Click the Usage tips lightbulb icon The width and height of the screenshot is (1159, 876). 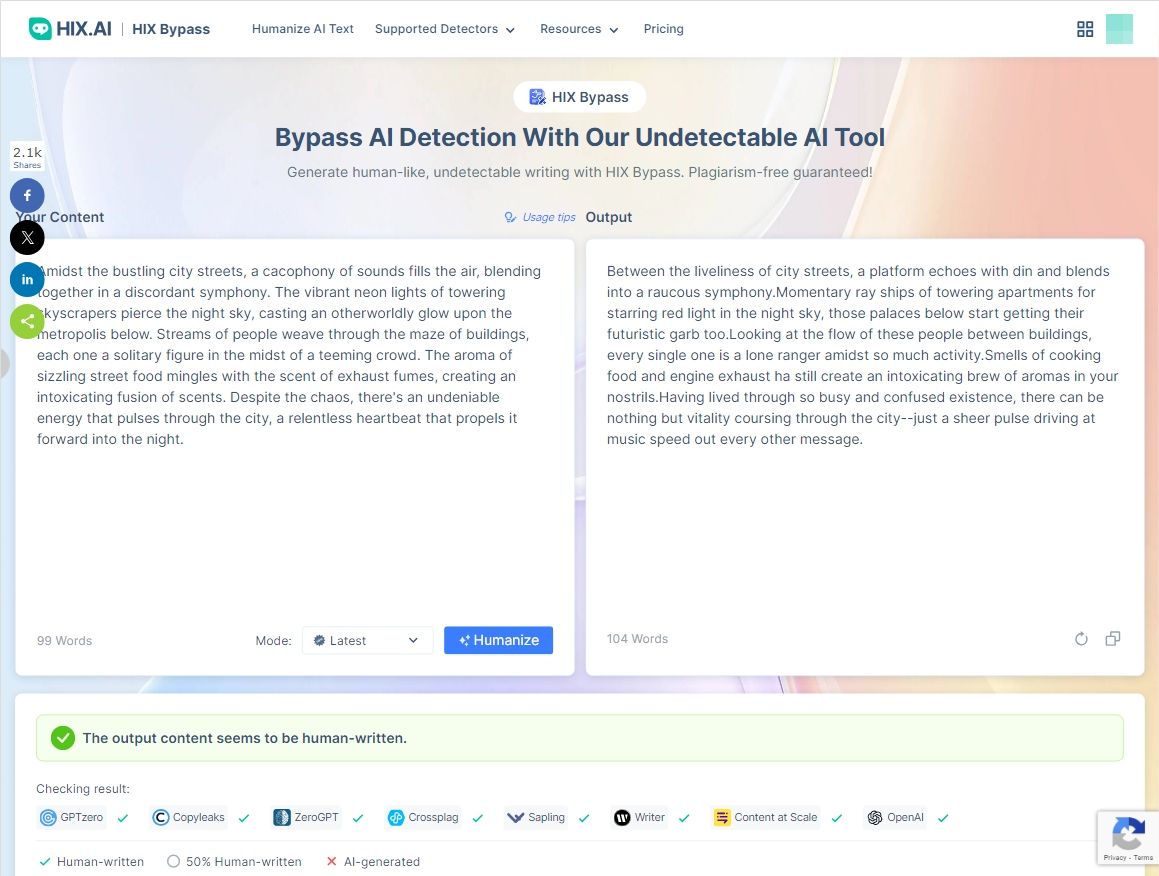[x=510, y=217]
